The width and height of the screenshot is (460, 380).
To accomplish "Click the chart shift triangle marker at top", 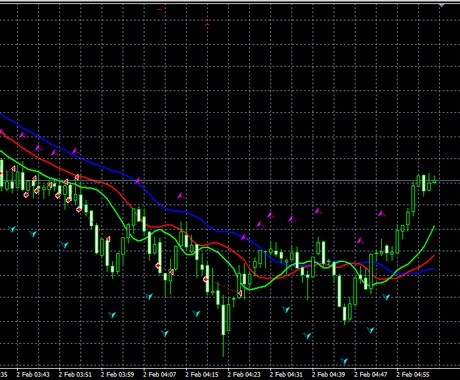I will point(442,5).
